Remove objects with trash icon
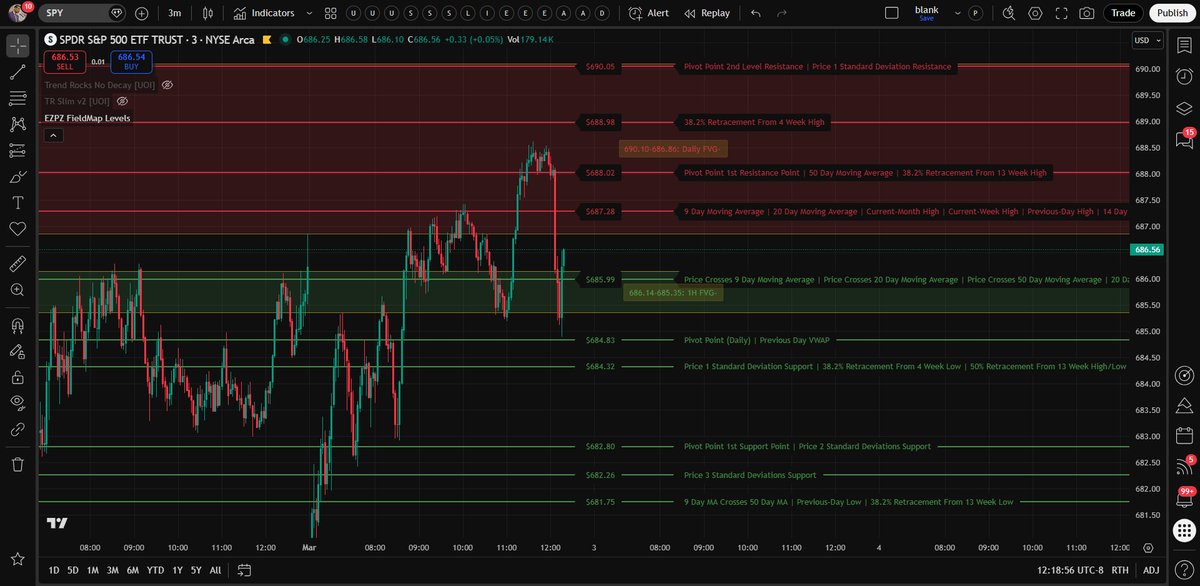This screenshot has width=1200, height=586. click(17, 464)
